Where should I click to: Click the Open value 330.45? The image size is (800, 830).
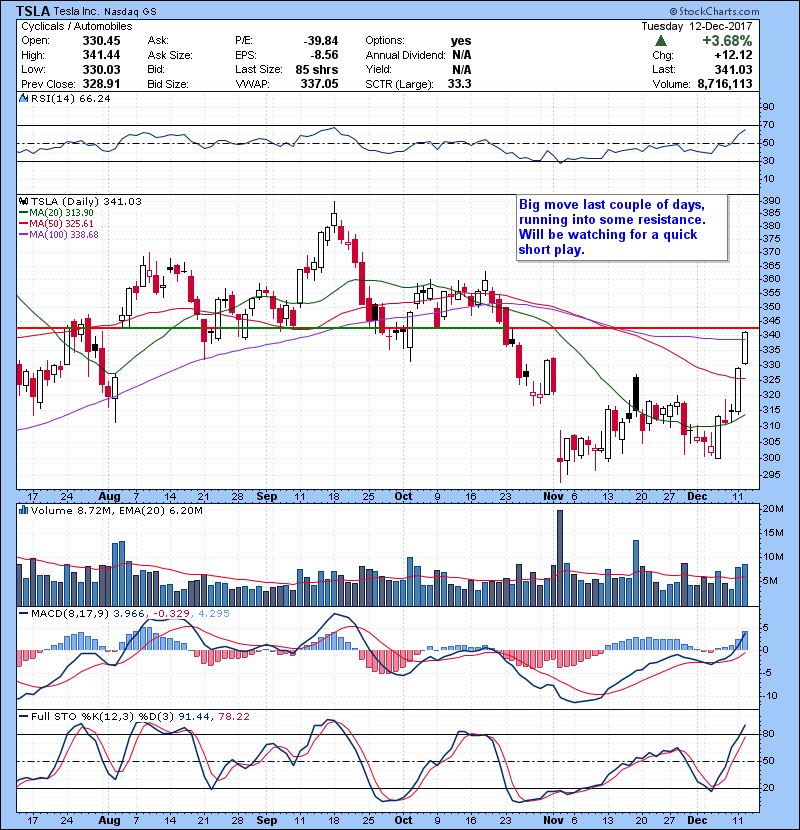click(101, 41)
